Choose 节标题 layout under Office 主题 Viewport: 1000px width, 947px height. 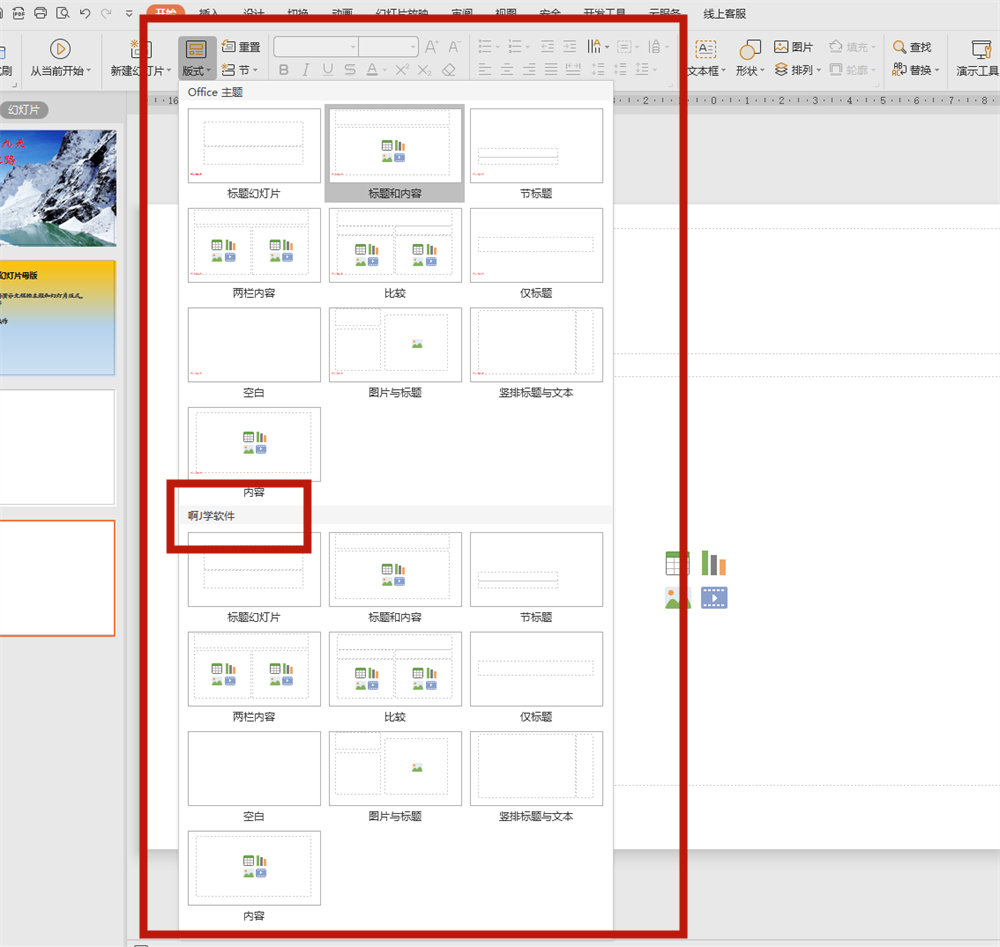tap(536, 154)
